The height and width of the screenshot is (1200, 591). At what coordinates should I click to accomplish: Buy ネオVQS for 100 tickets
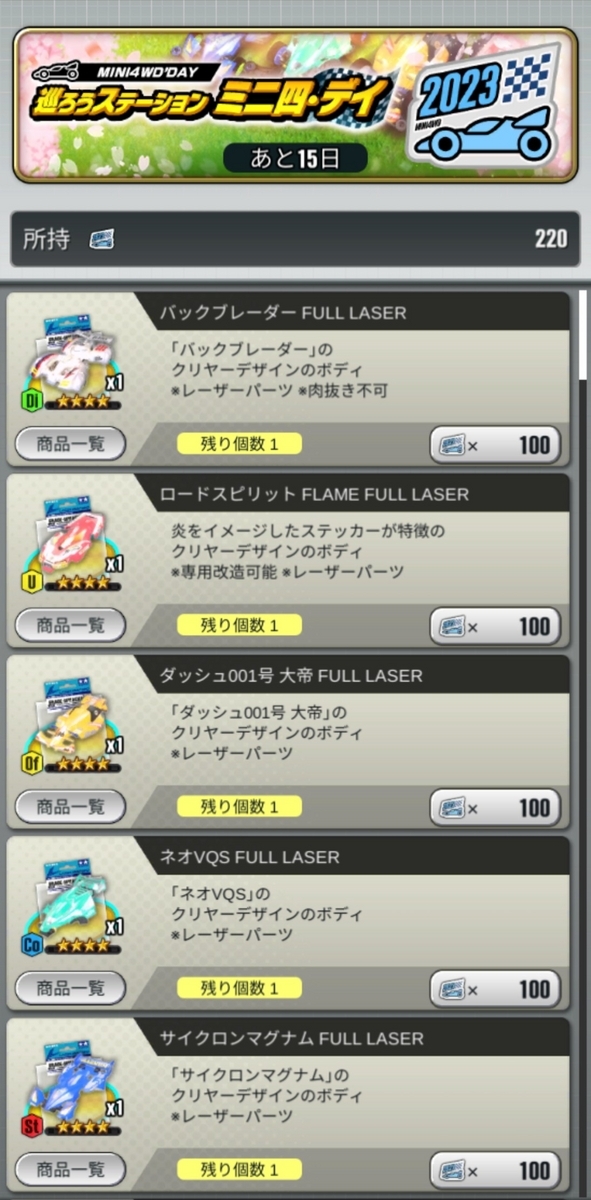click(x=495, y=989)
